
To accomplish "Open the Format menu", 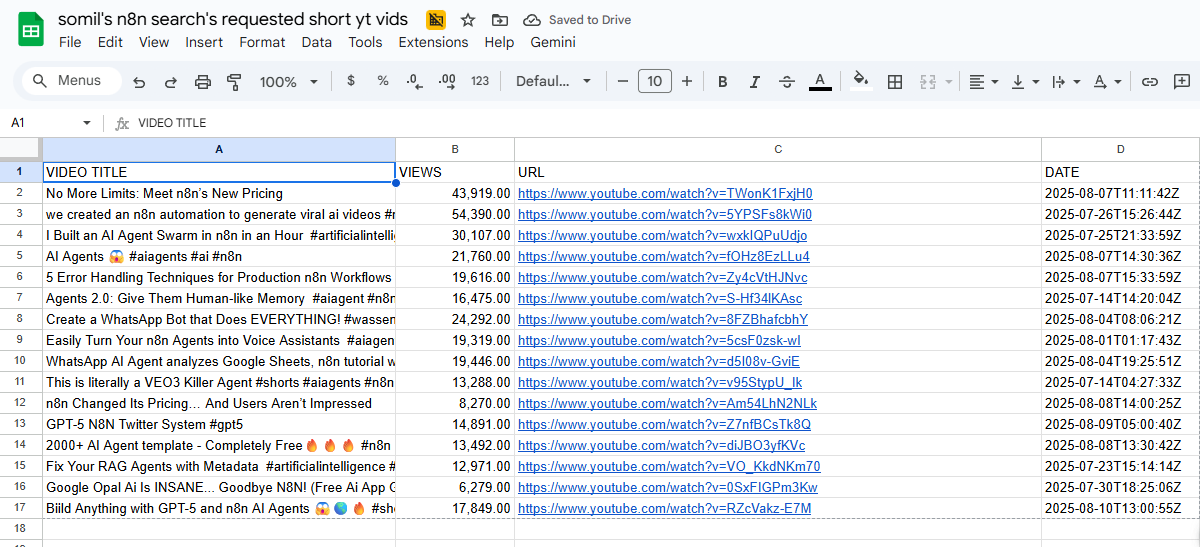I will 262,42.
